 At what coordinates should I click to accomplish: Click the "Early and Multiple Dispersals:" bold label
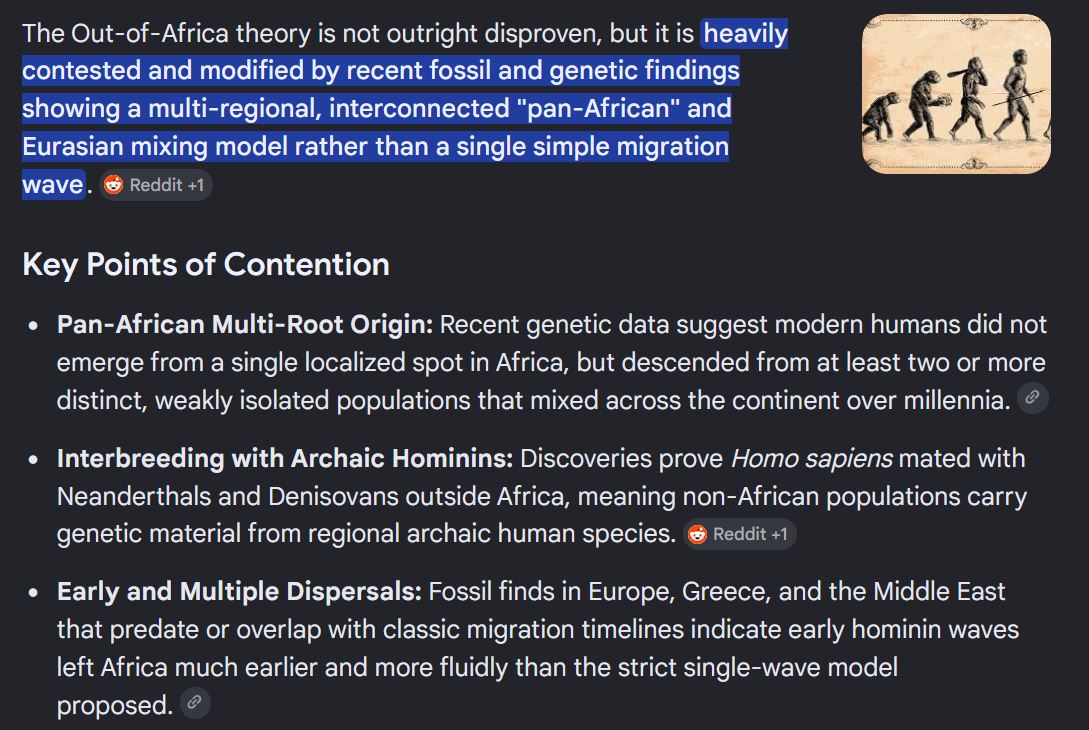click(239, 592)
